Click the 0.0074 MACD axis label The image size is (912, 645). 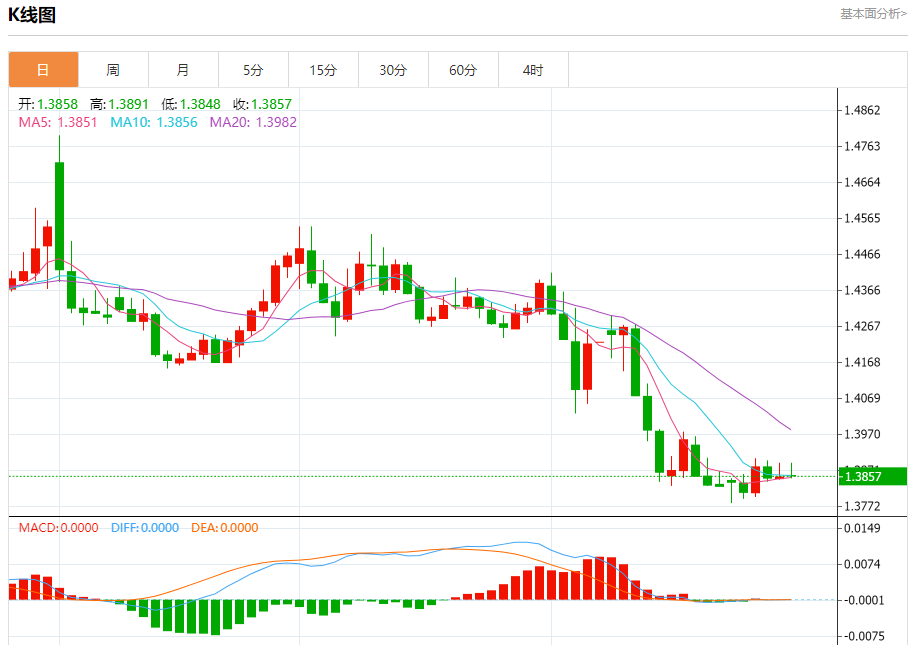coord(862,564)
